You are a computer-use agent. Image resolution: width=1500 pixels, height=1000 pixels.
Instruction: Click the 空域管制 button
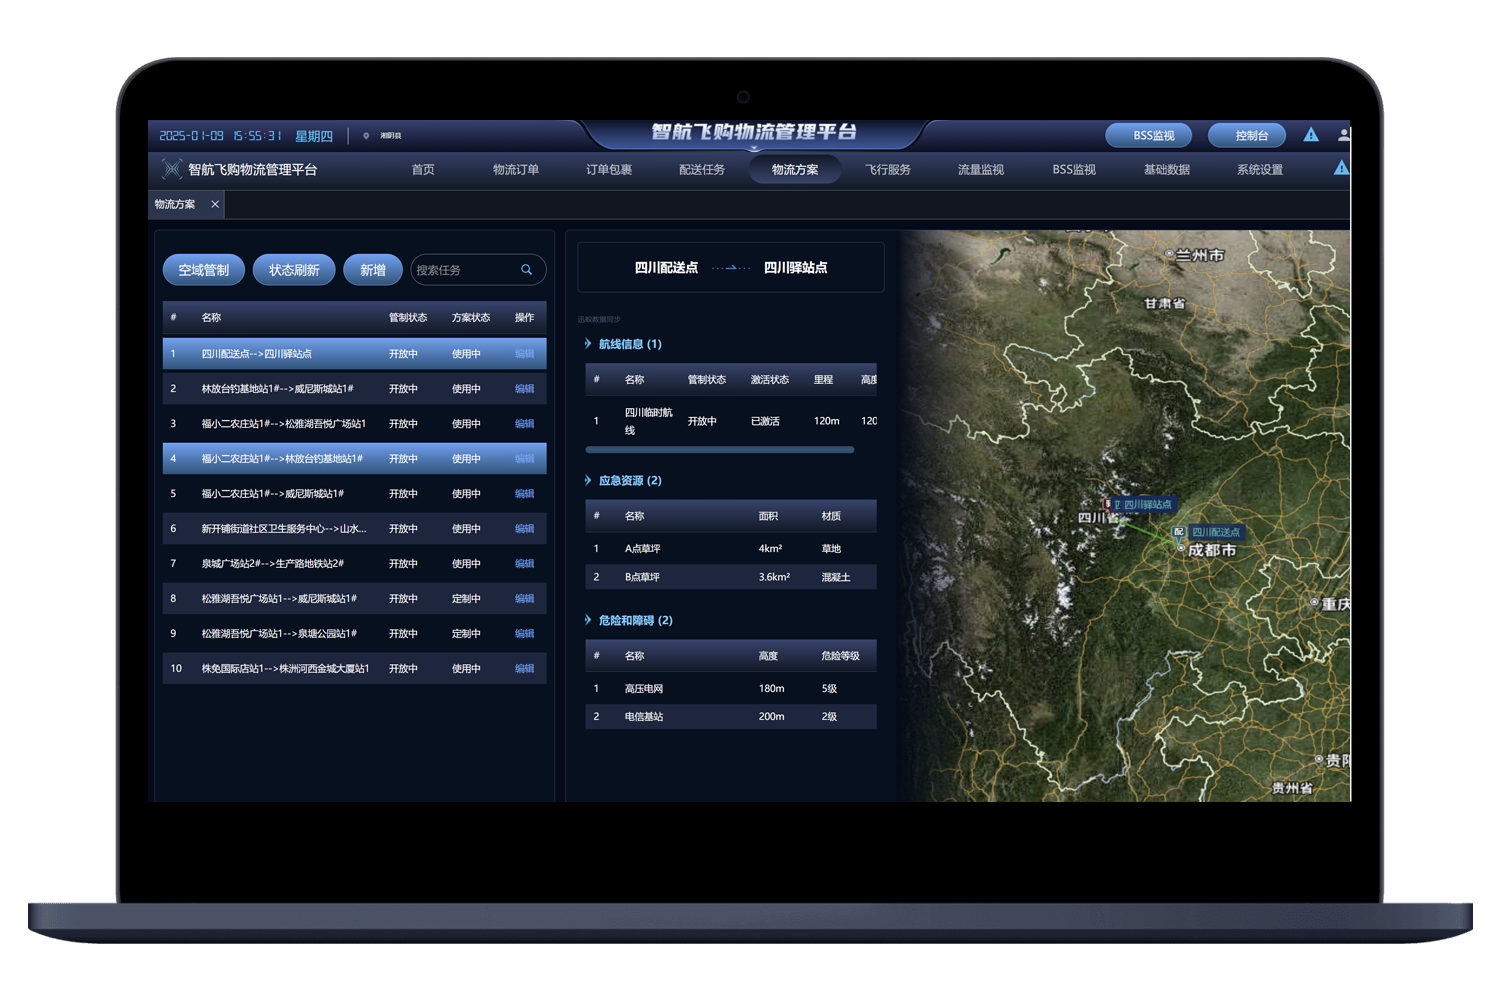(203, 270)
